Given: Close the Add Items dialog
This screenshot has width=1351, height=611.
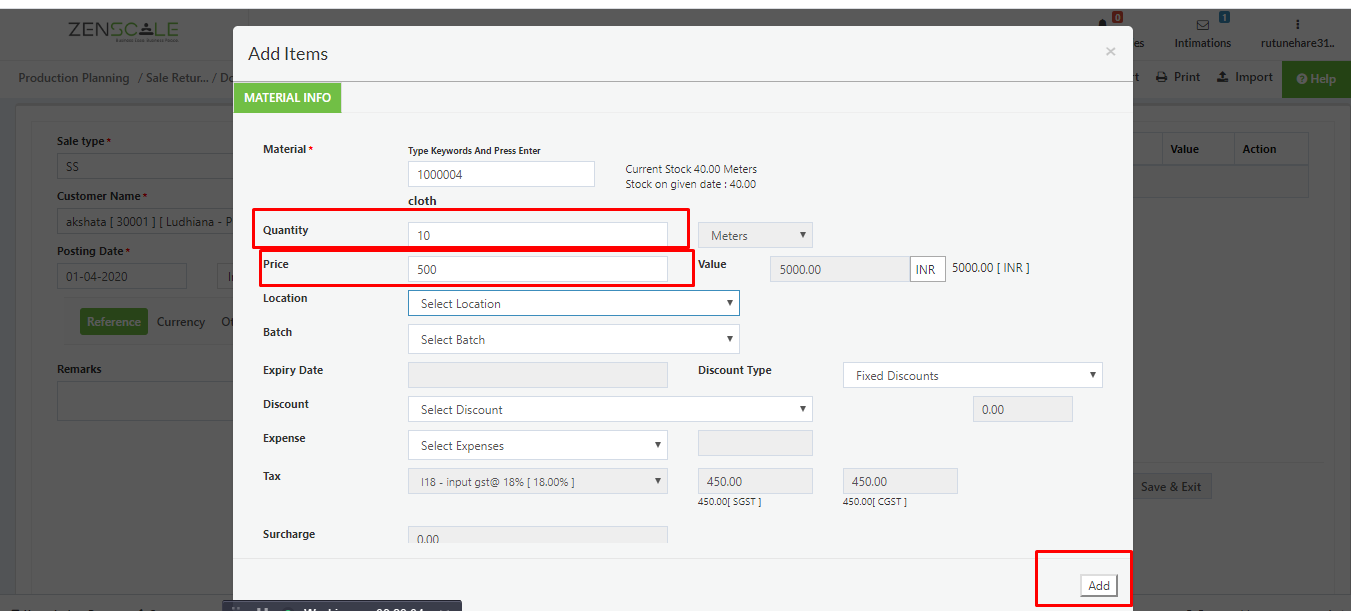Looking at the screenshot, I should [x=1110, y=51].
